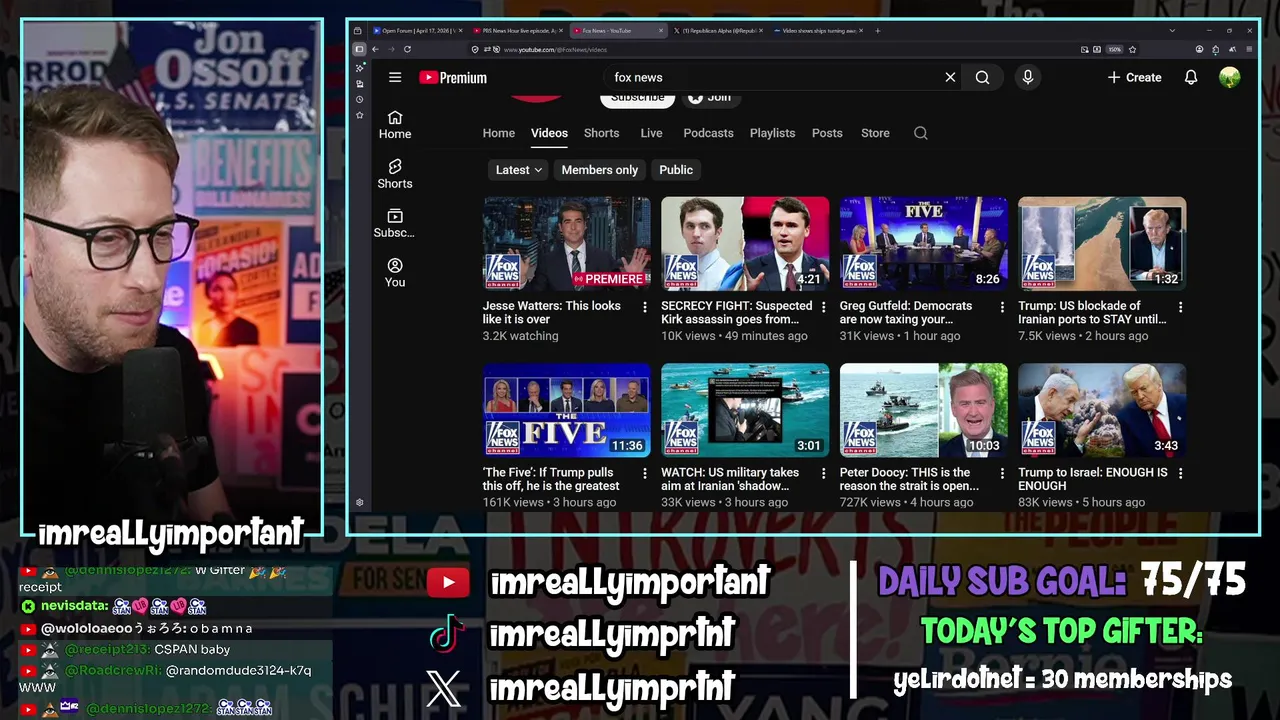The height and width of the screenshot is (720, 1280).
Task: Open SECRECY FIGHT Kirk assassin thumbnail
Action: 745,243
